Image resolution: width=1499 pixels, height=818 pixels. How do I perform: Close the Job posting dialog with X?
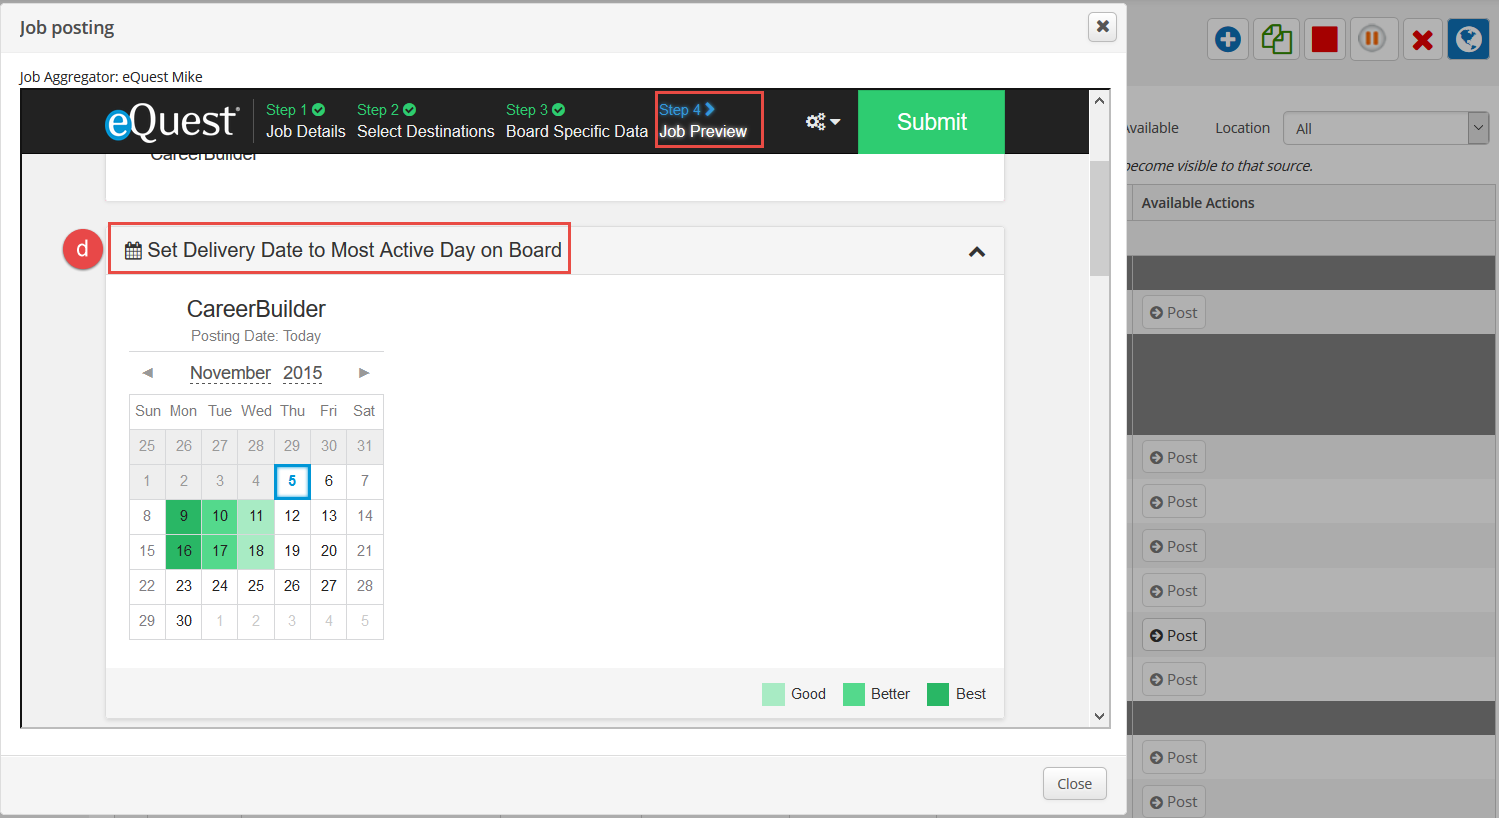click(x=1102, y=27)
